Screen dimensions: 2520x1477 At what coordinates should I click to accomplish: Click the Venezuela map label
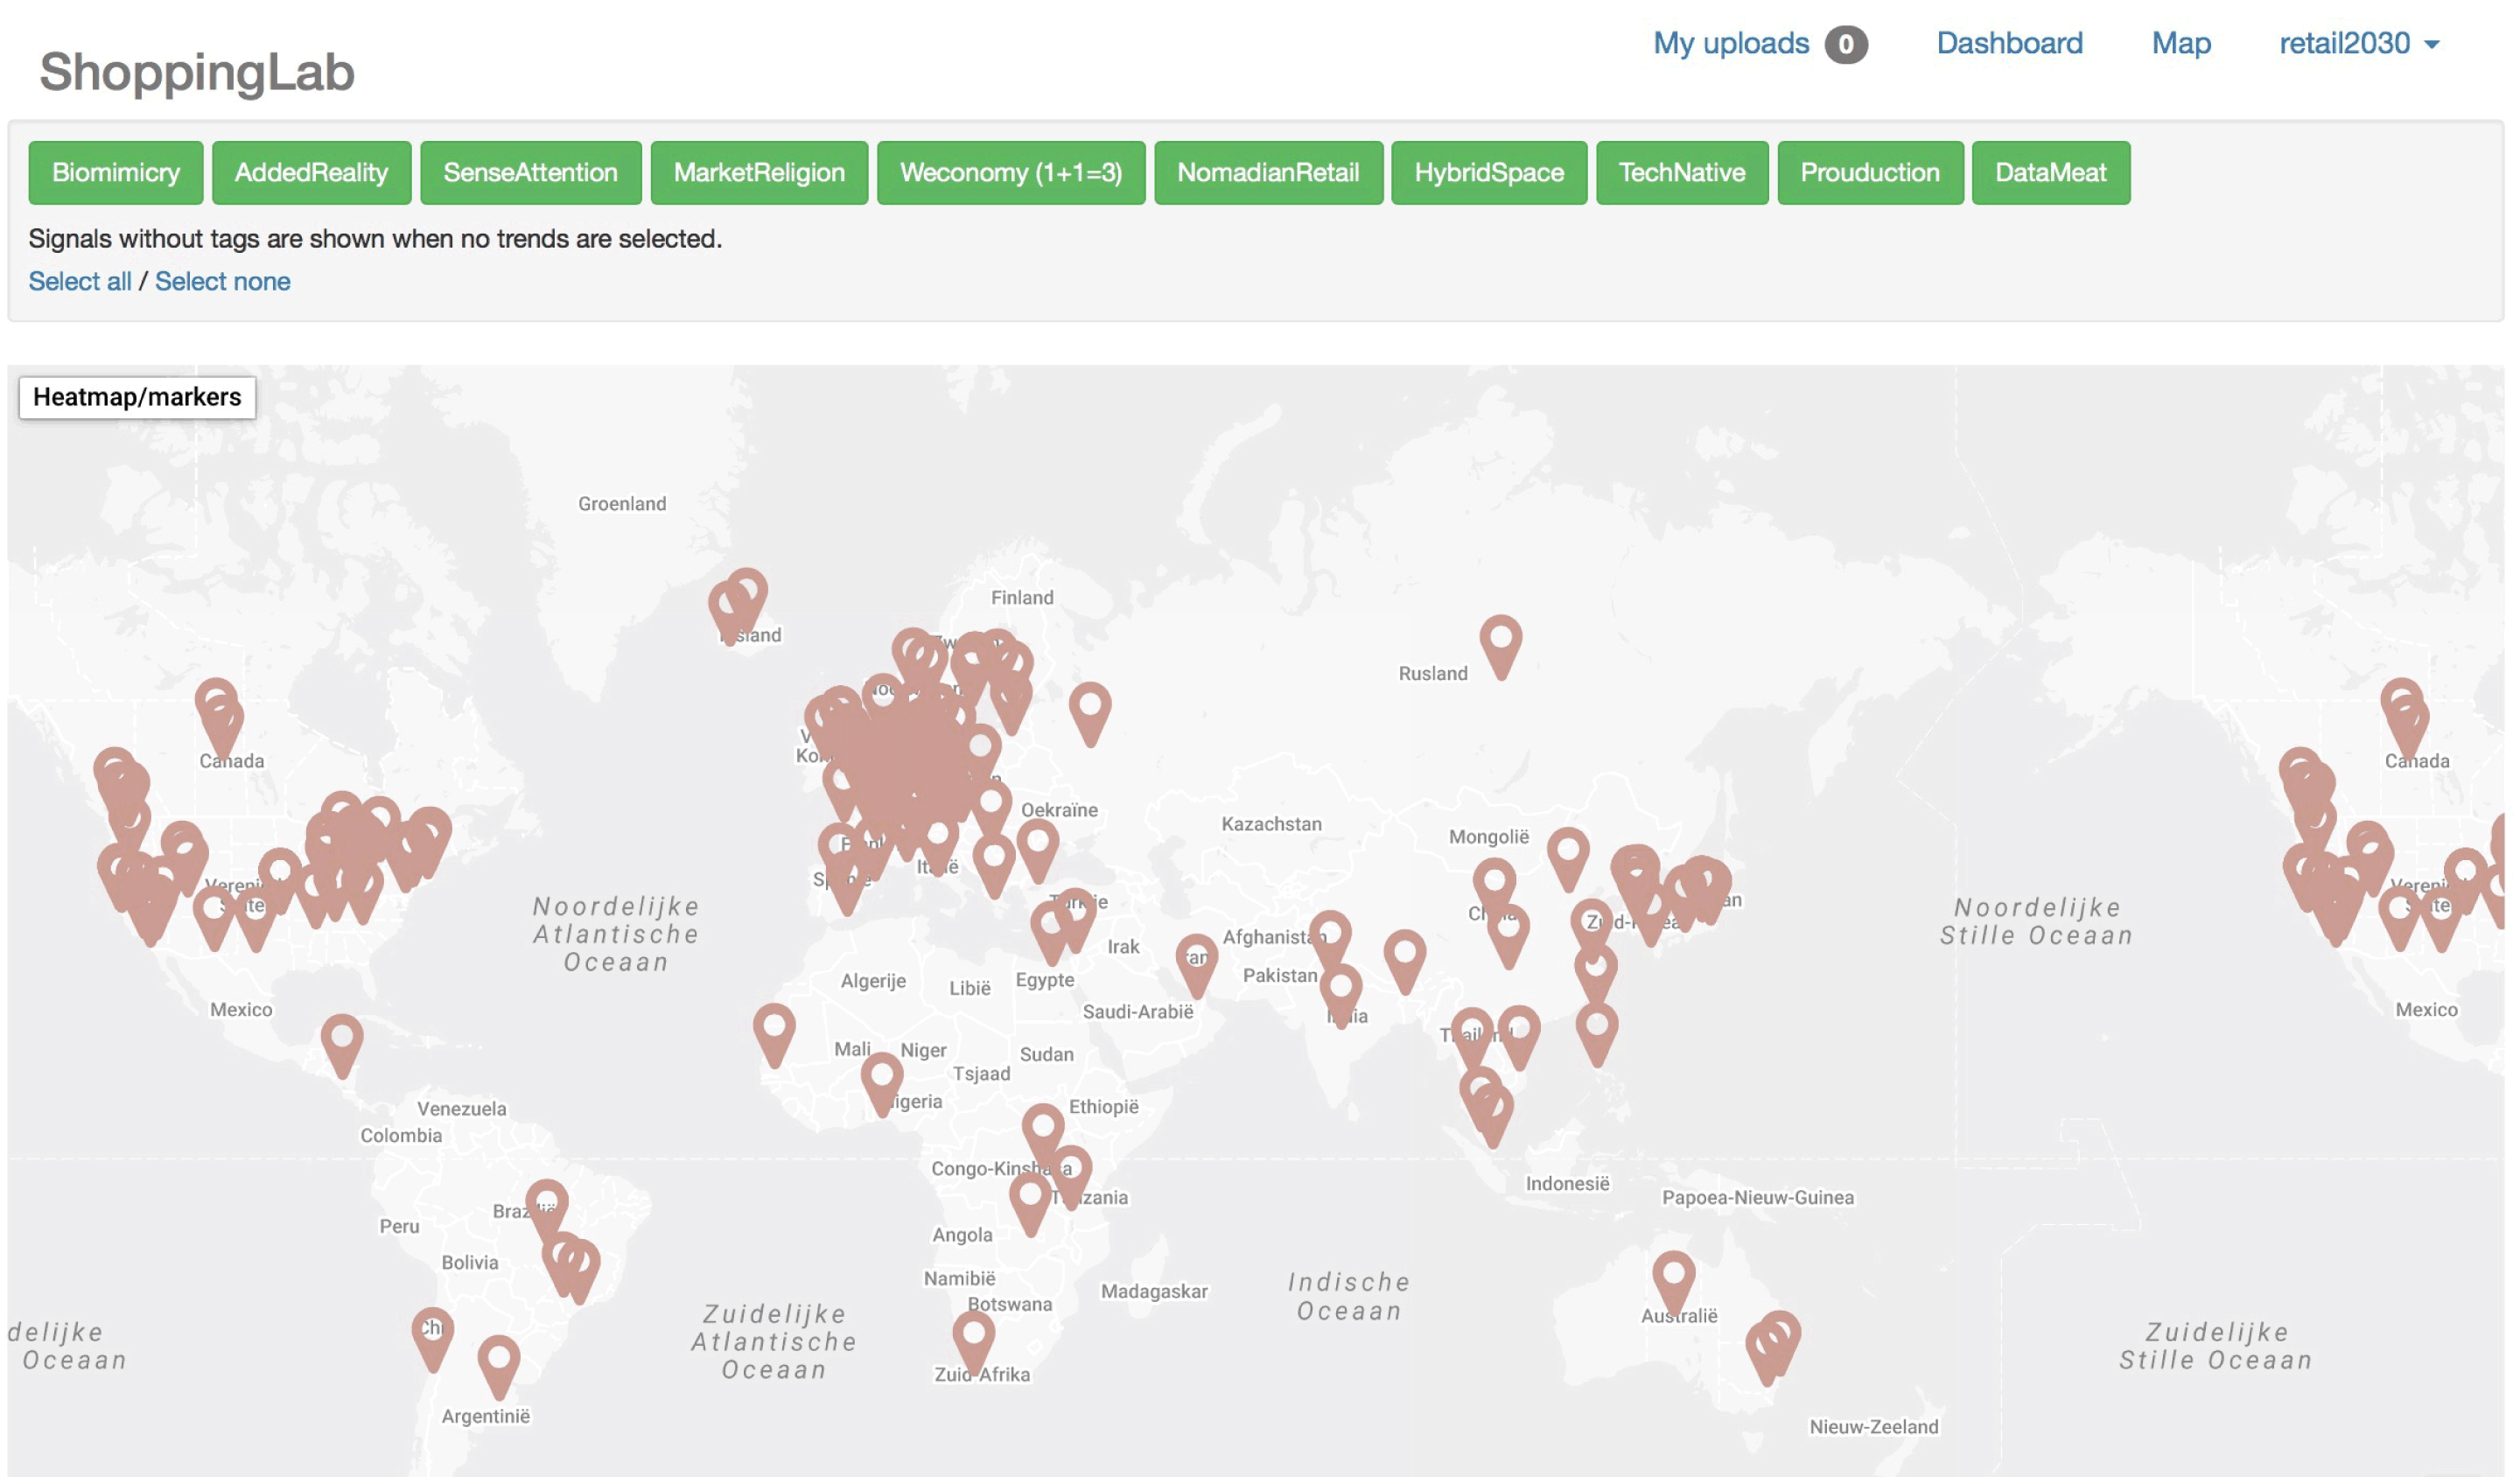[462, 1109]
